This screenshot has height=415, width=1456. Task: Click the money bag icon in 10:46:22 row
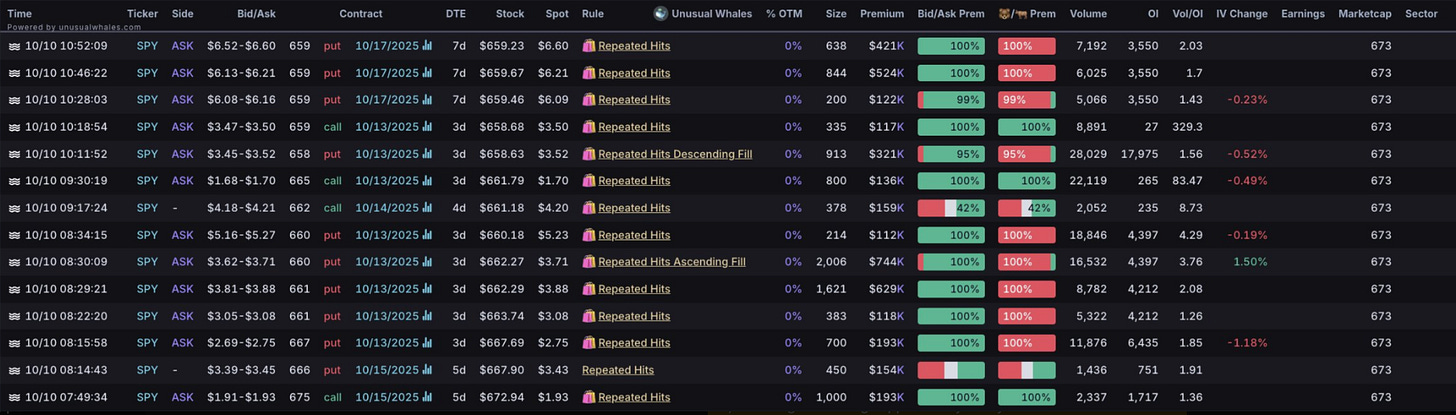click(x=589, y=73)
